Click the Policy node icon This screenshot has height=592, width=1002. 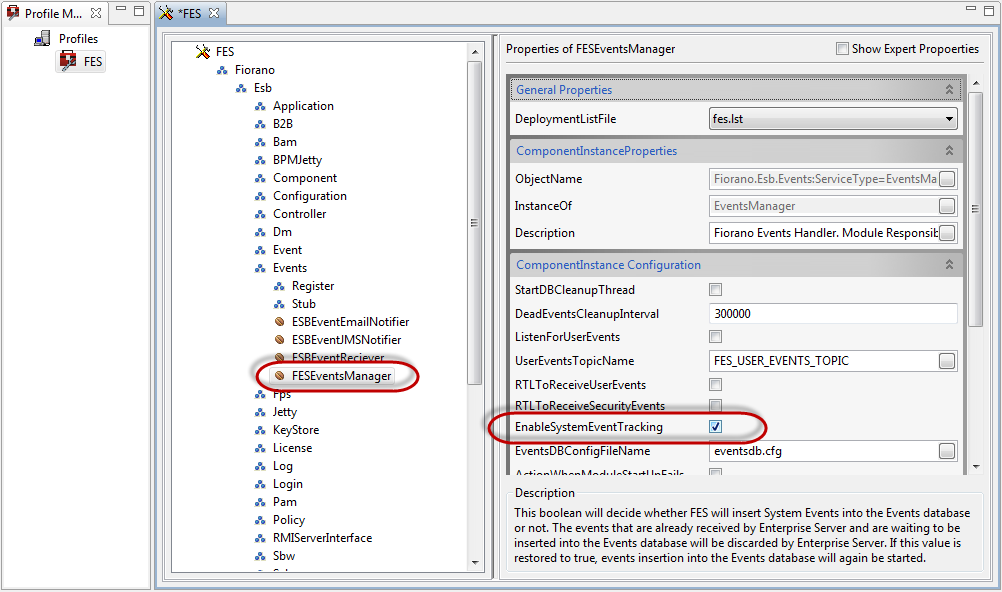tap(260, 520)
